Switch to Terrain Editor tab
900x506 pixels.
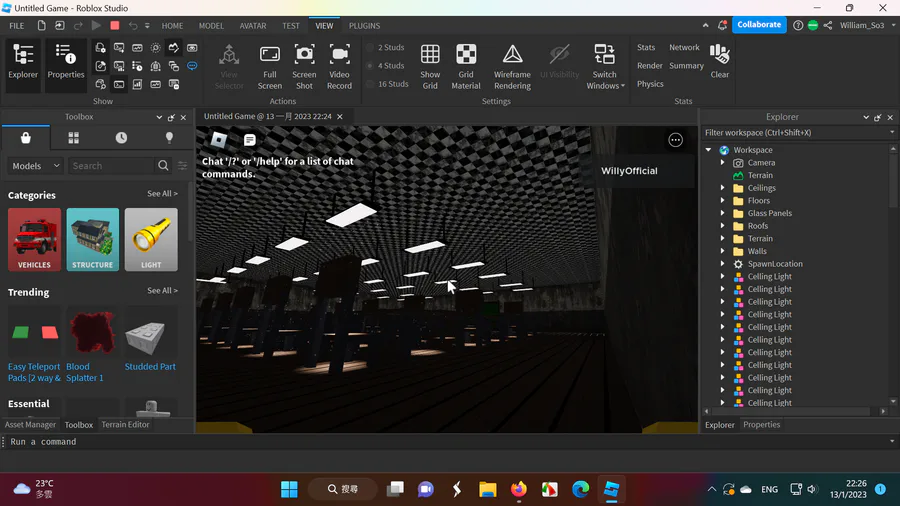(x=125, y=425)
